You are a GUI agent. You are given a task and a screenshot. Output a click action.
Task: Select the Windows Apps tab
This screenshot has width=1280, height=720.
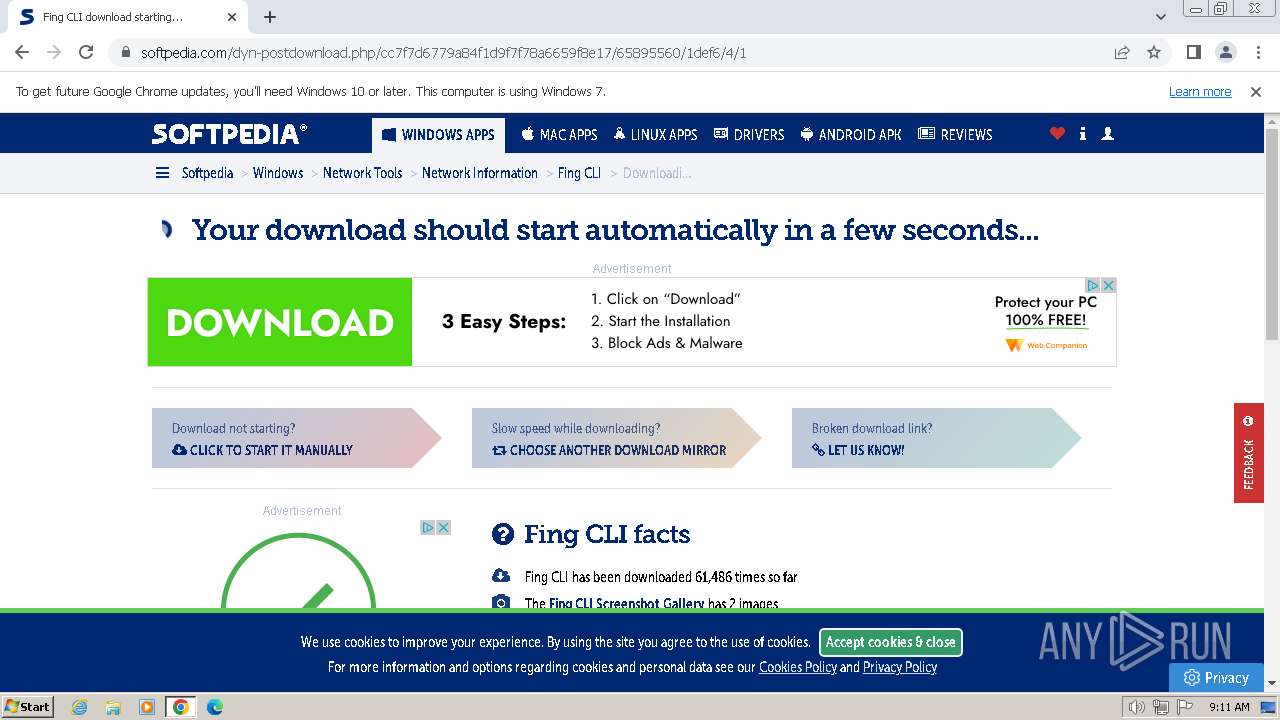[x=438, y=134]
